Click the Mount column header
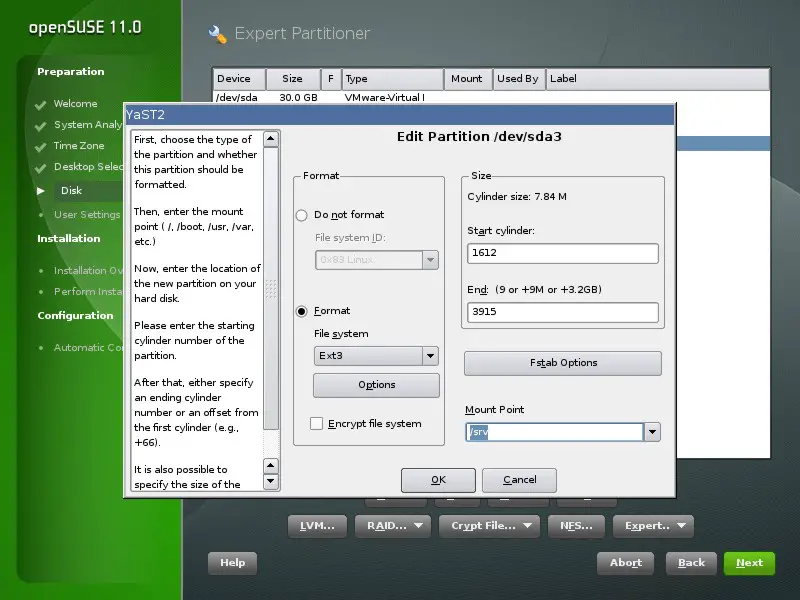 point(468,79)
